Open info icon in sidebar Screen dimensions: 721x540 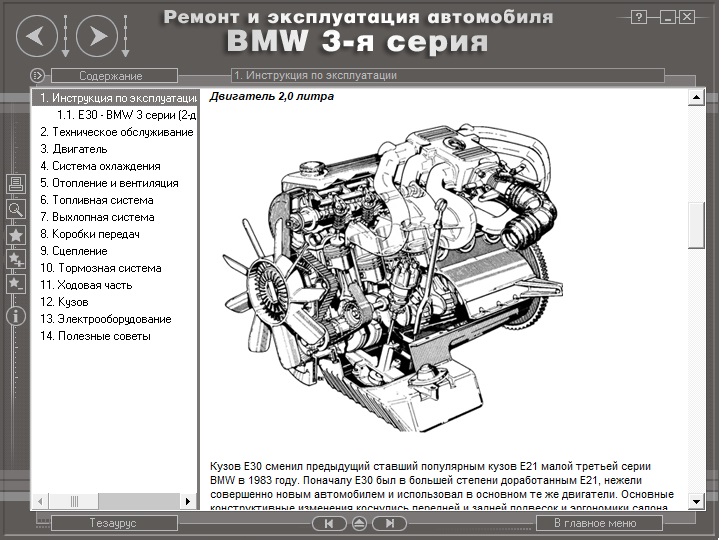click(x=16, y=316)
